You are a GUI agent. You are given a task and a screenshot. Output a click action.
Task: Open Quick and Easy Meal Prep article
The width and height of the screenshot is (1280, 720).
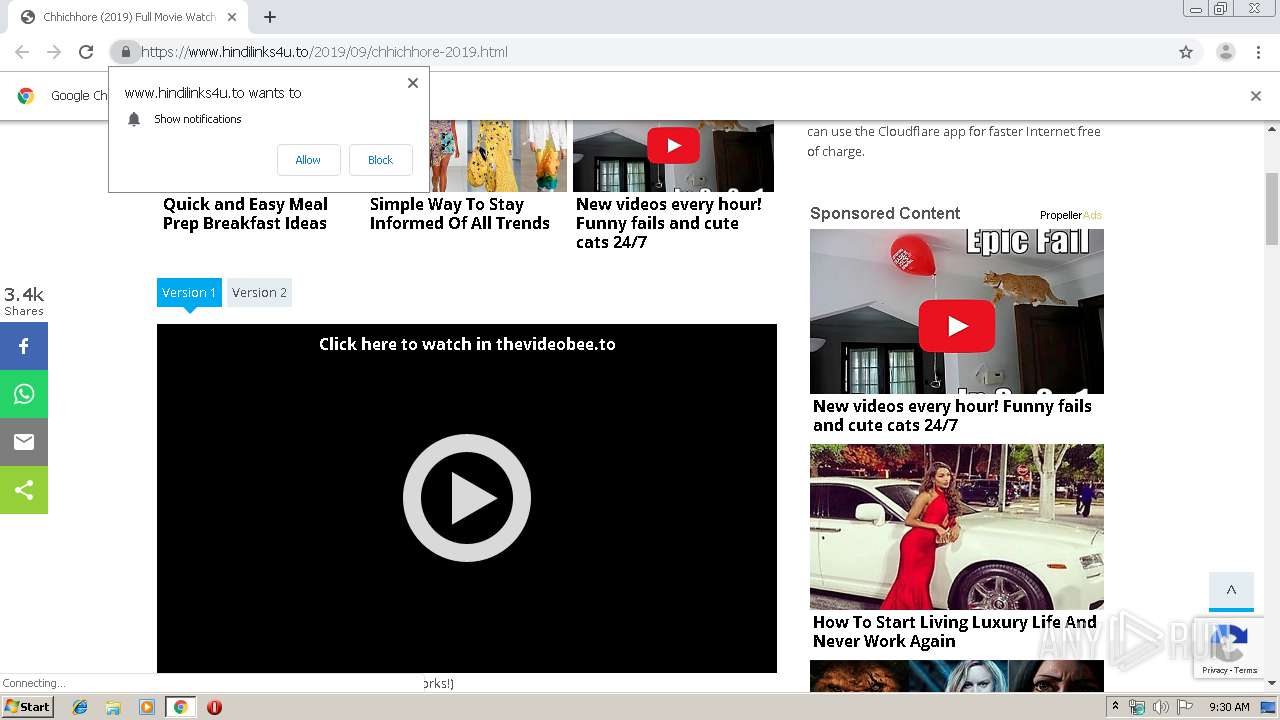pyautogui.click(x=245, y=213)
